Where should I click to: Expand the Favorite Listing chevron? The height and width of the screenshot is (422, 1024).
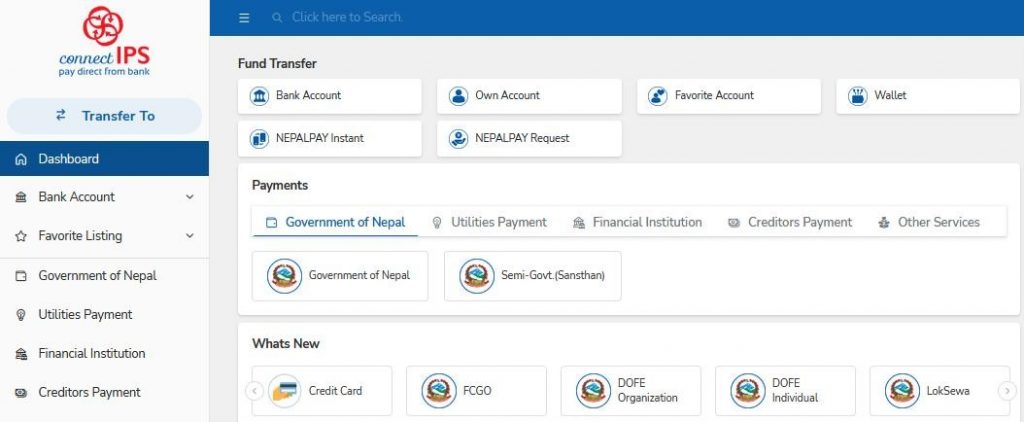tap(190, 236)
